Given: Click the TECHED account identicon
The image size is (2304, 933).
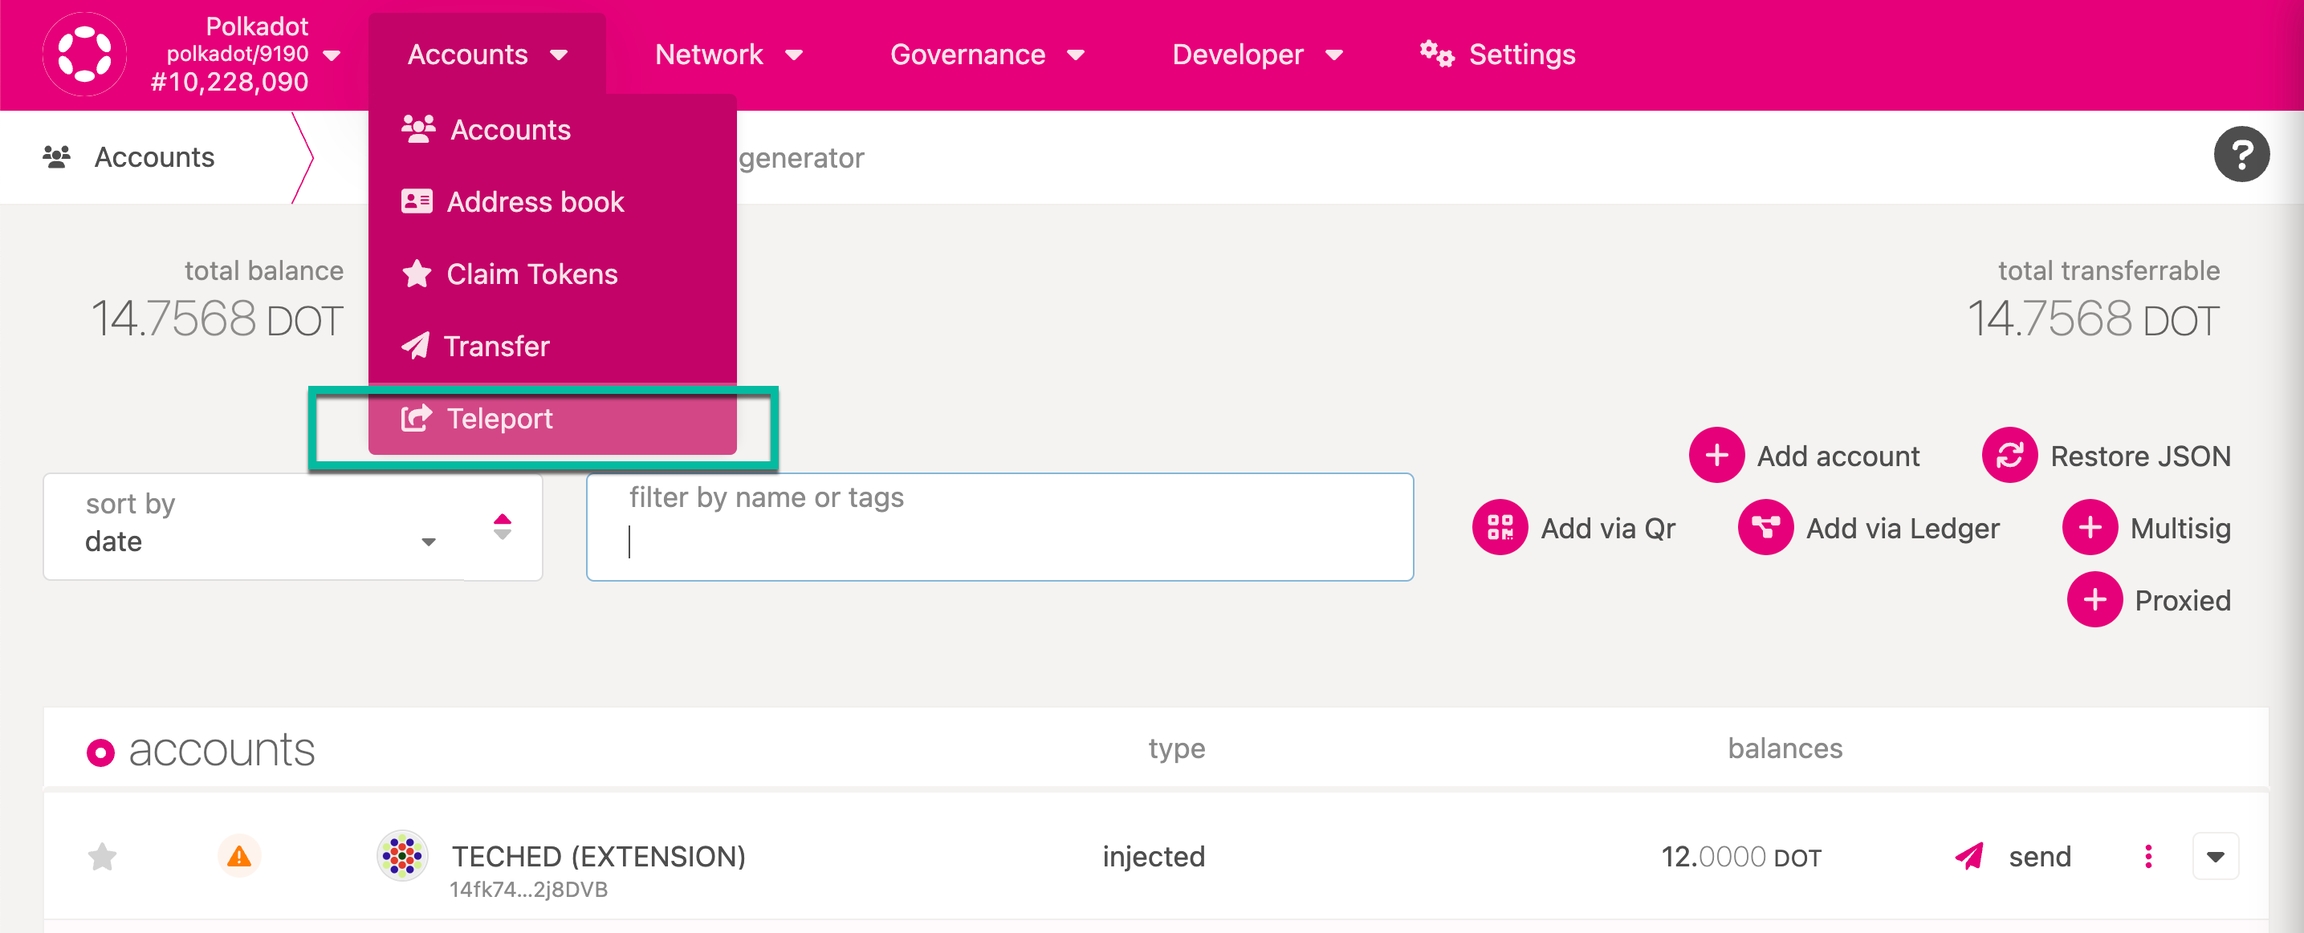Looking at the screenshot, I should (402, 856).
